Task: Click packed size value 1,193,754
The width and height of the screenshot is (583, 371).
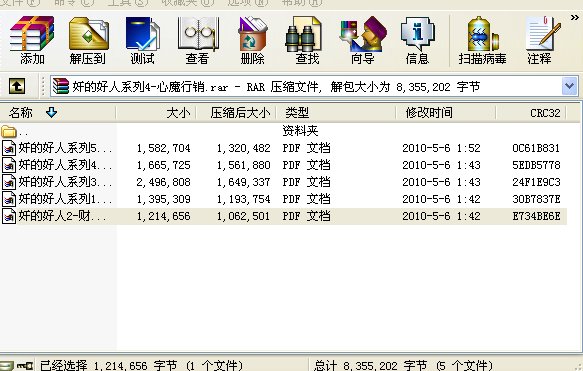Action: pyautogui.click(x=244, y=200)
